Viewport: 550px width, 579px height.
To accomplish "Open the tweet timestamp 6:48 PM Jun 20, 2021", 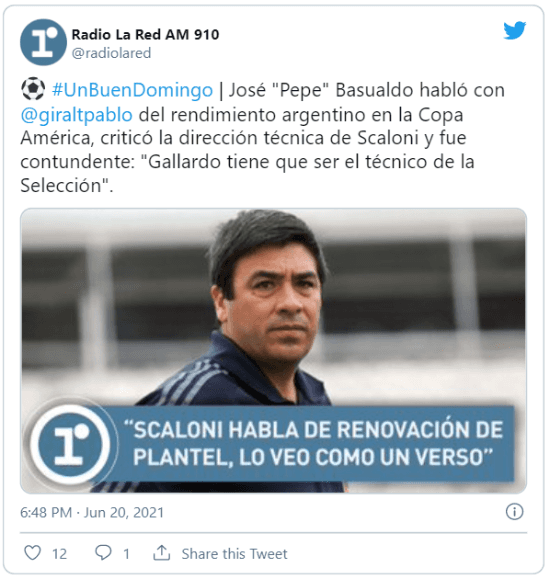I will 92,513.
